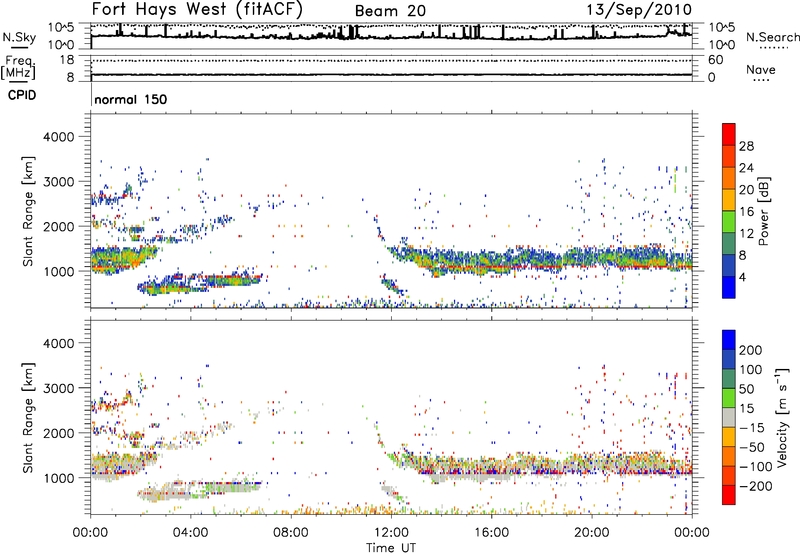The height and width of the screenshot is (554, 800).
Task: Click the 'Fort Hays West (fitACF)' title
Action: [197, 10]
